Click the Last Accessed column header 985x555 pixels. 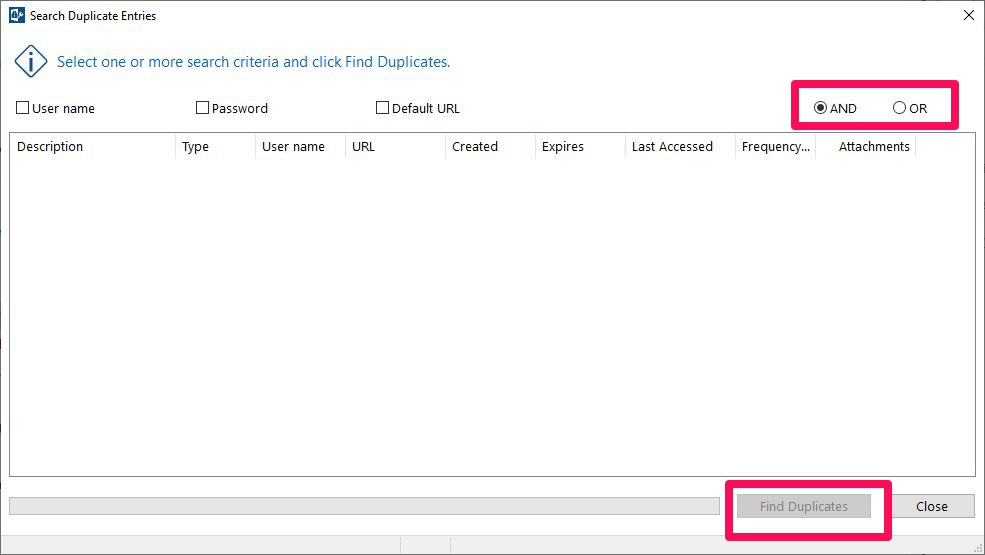680,146
